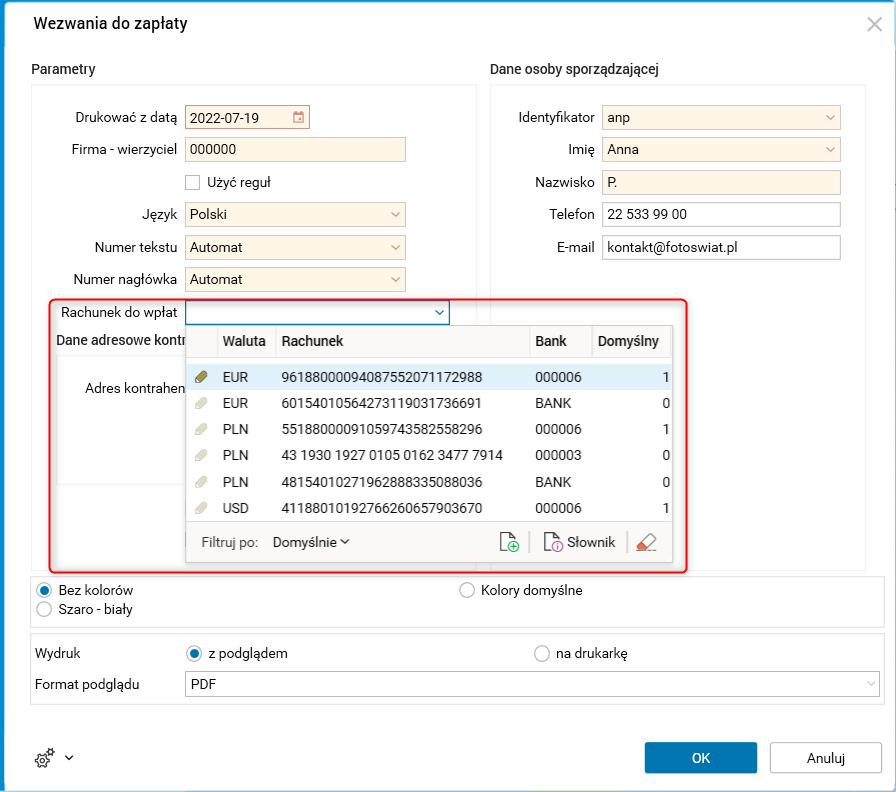
Task: Select the Szaro - biały color option
Action: (x=44, y=609)
